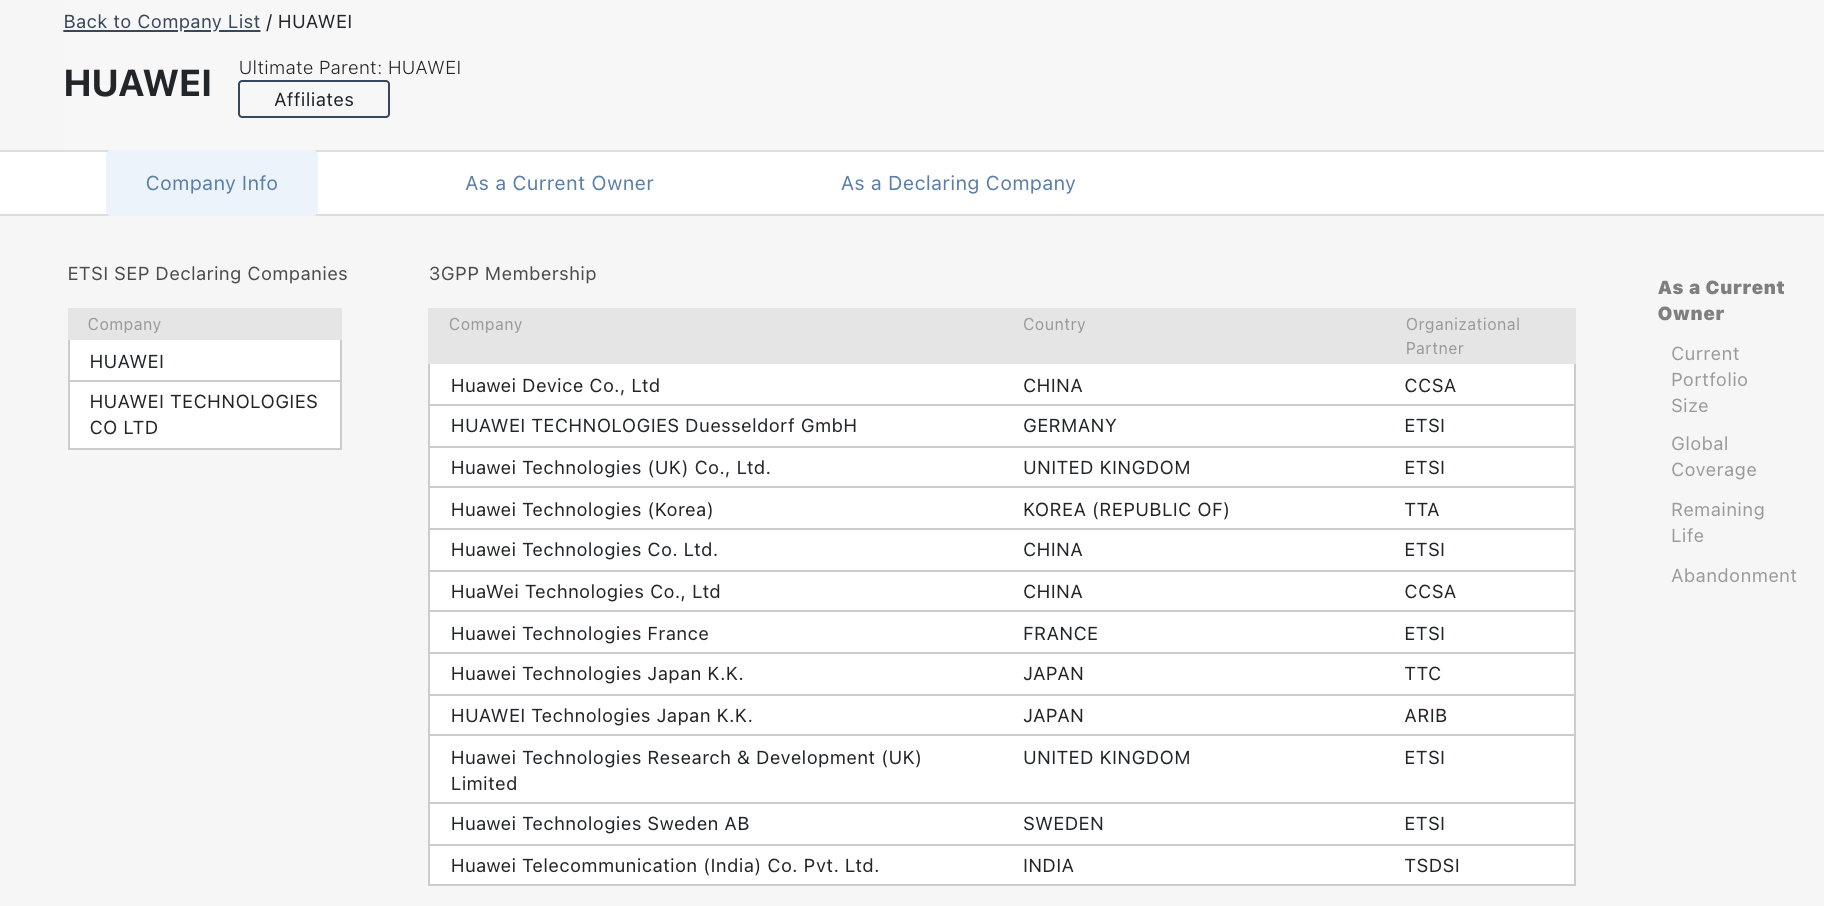
Task: Select HUAWEI in ETSI declaring companies list
Action: [x=205, y=361]
